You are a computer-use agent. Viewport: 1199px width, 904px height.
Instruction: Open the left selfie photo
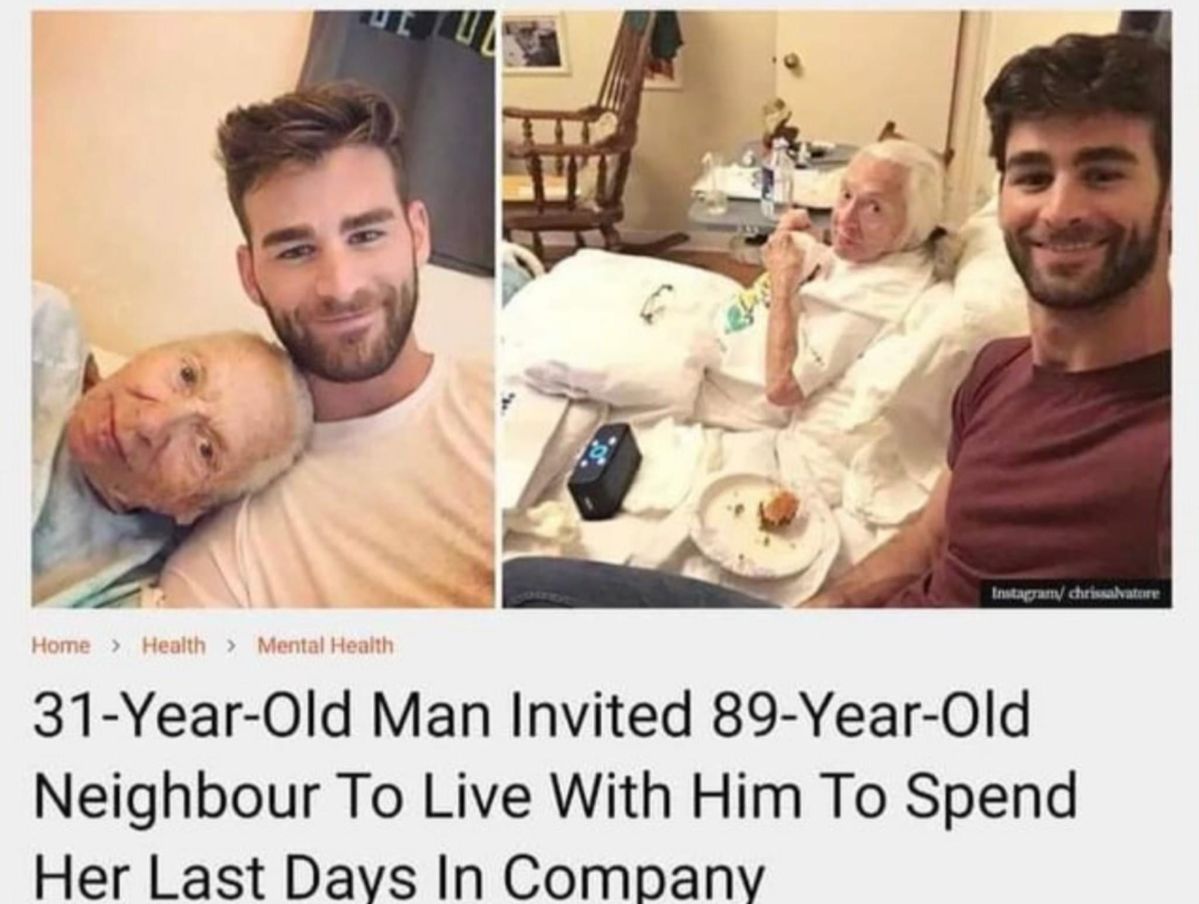[x=263, y=309]
